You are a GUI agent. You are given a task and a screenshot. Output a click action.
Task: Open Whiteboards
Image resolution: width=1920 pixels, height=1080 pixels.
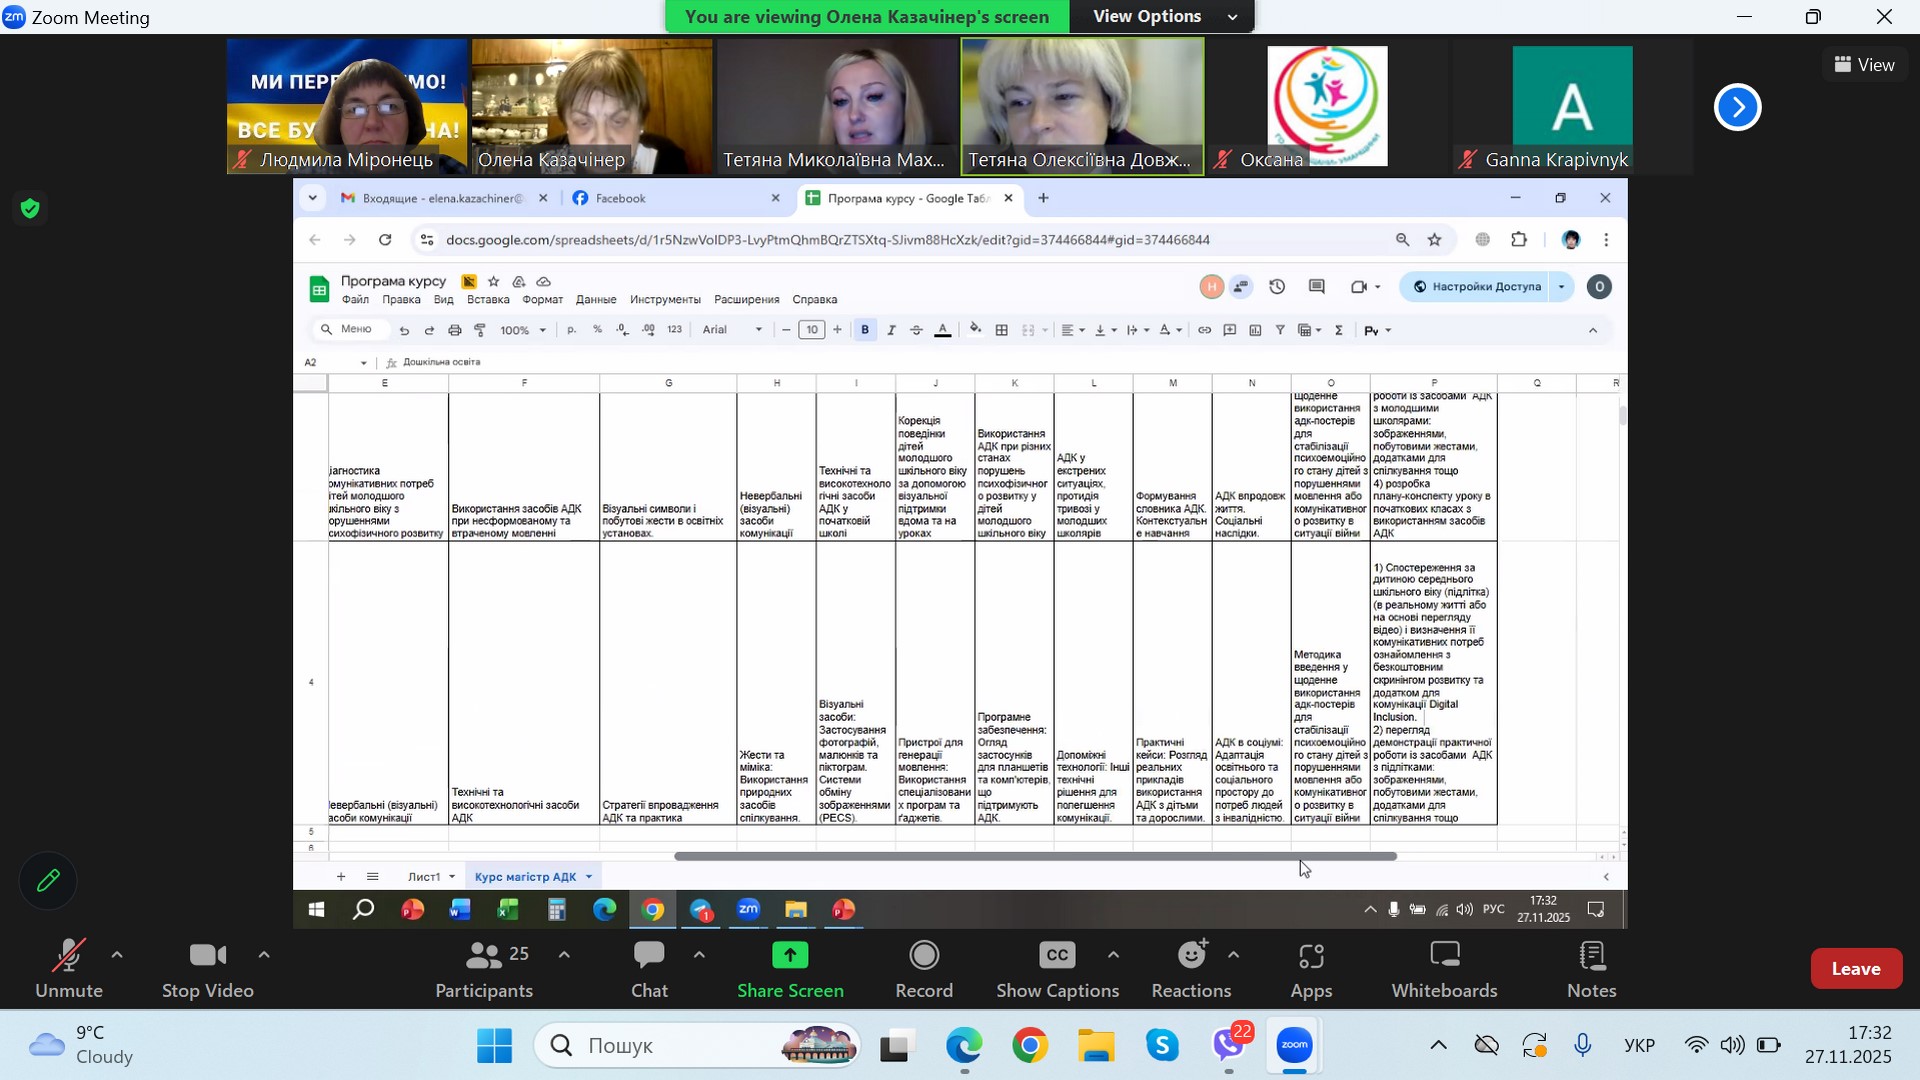point(1444,968)
